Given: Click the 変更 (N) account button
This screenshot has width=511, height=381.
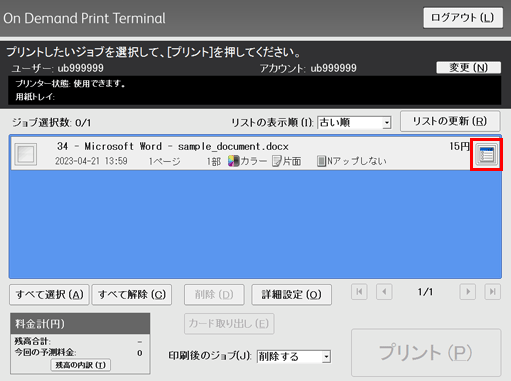Looking at the screenshot, I should [x=468, y=68].
